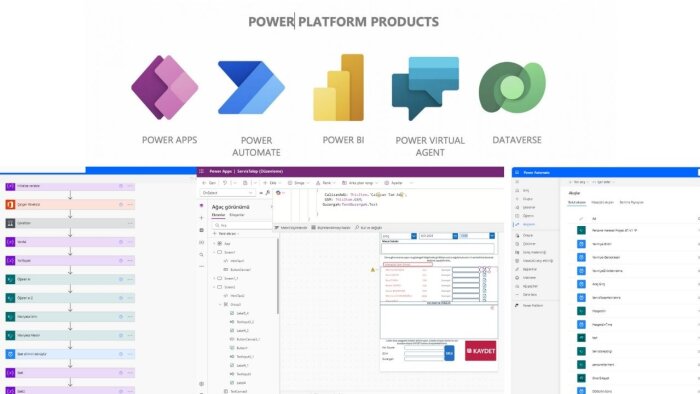Image resolution: width=700 pixels, height=394 pixels.
Task: Click Ayarlar in the Power Apps toolbar
Action: [x=393, y=183]
